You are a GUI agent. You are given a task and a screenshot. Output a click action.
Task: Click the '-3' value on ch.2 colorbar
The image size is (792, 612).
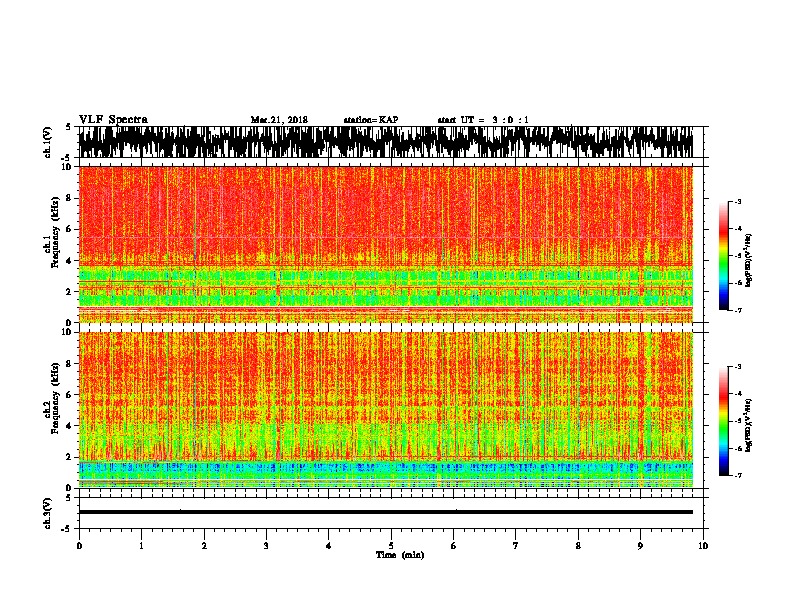coord(736,367)
